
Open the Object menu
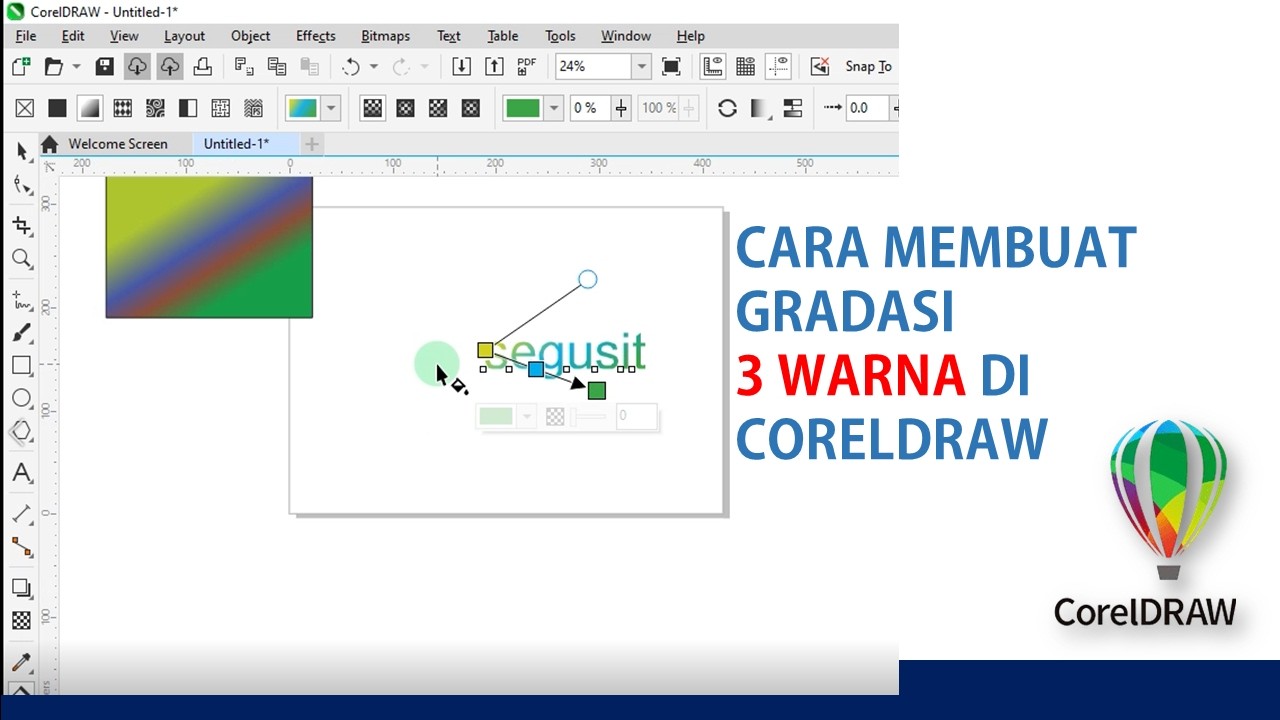click(x=250, y=36)
